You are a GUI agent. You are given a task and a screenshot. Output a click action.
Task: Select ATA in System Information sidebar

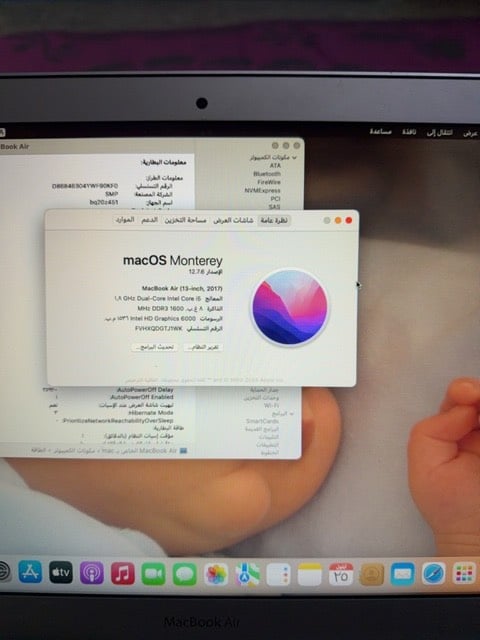(x=275, y=166)
